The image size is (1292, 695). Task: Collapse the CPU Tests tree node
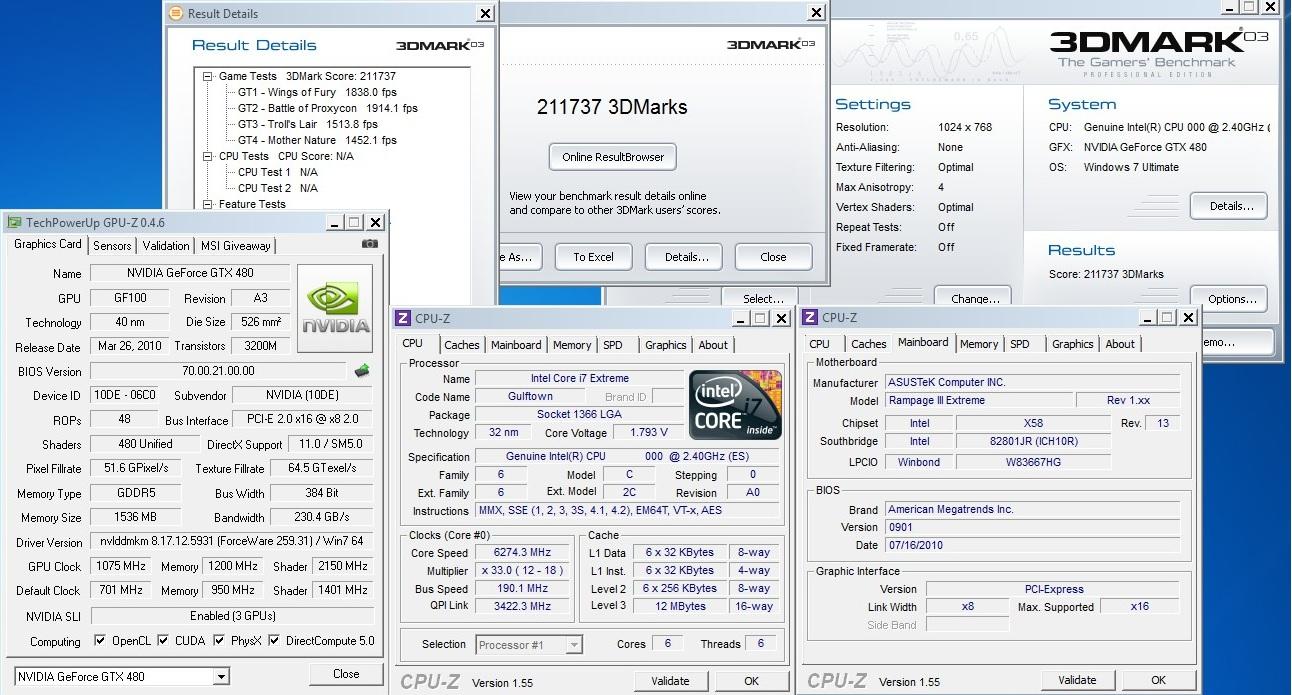208,156
